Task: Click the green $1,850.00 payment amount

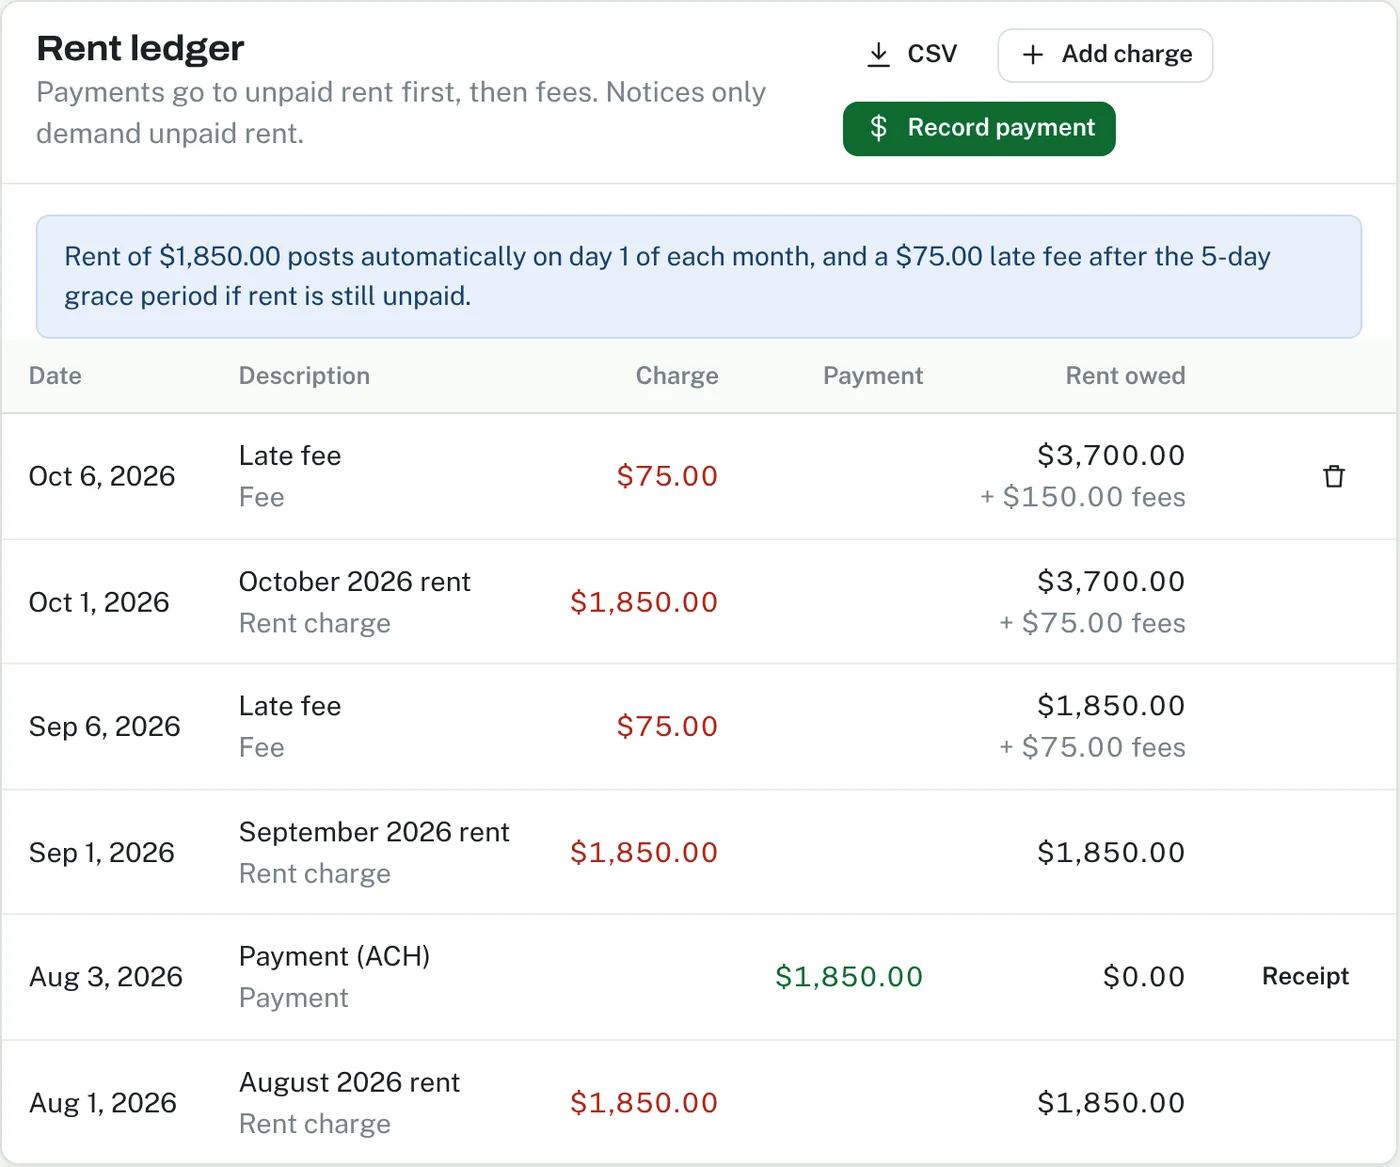Action: 849,976
